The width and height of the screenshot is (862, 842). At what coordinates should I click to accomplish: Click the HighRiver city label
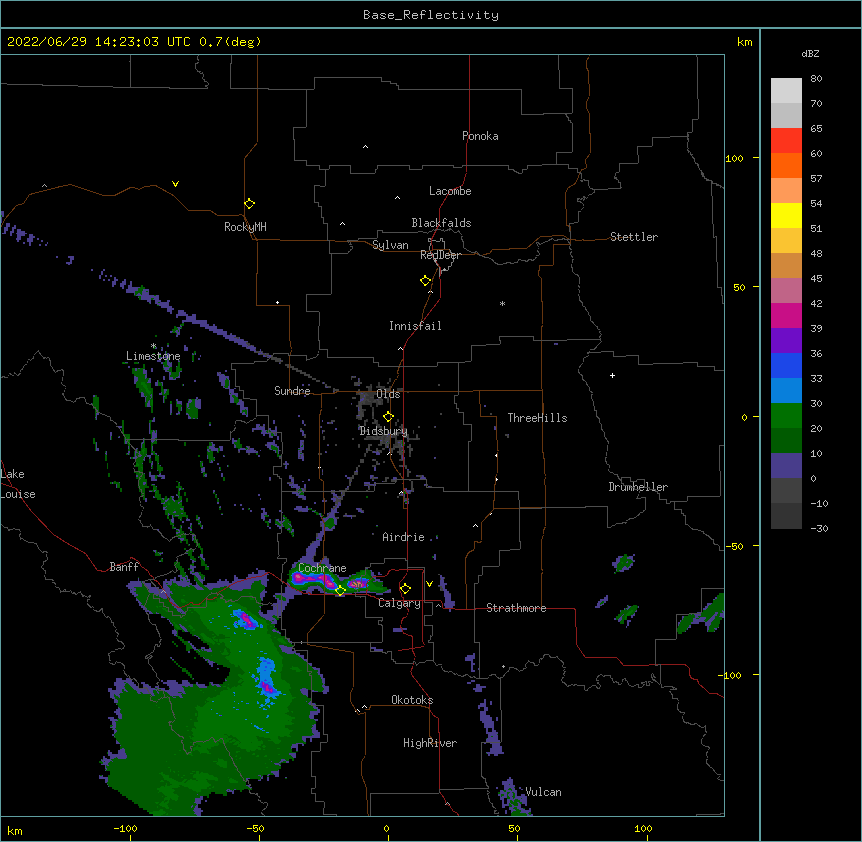430,743
